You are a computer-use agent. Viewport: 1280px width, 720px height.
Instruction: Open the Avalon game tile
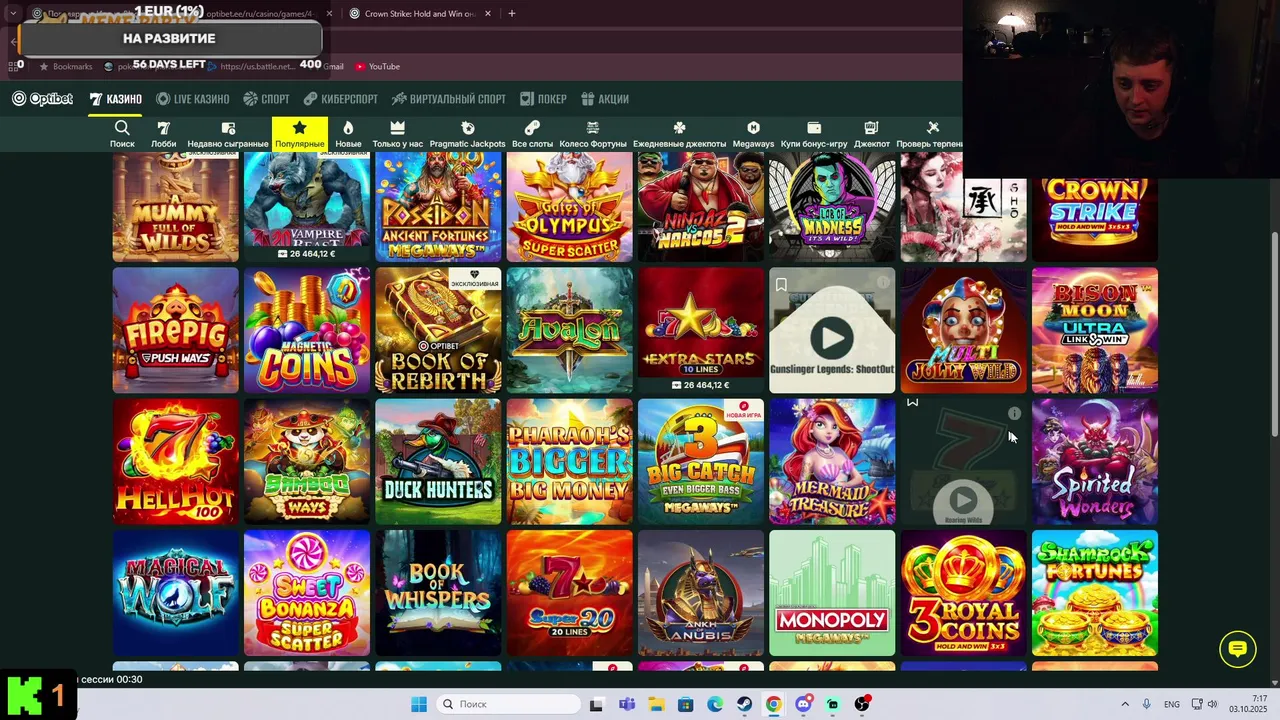pos(570,330)
